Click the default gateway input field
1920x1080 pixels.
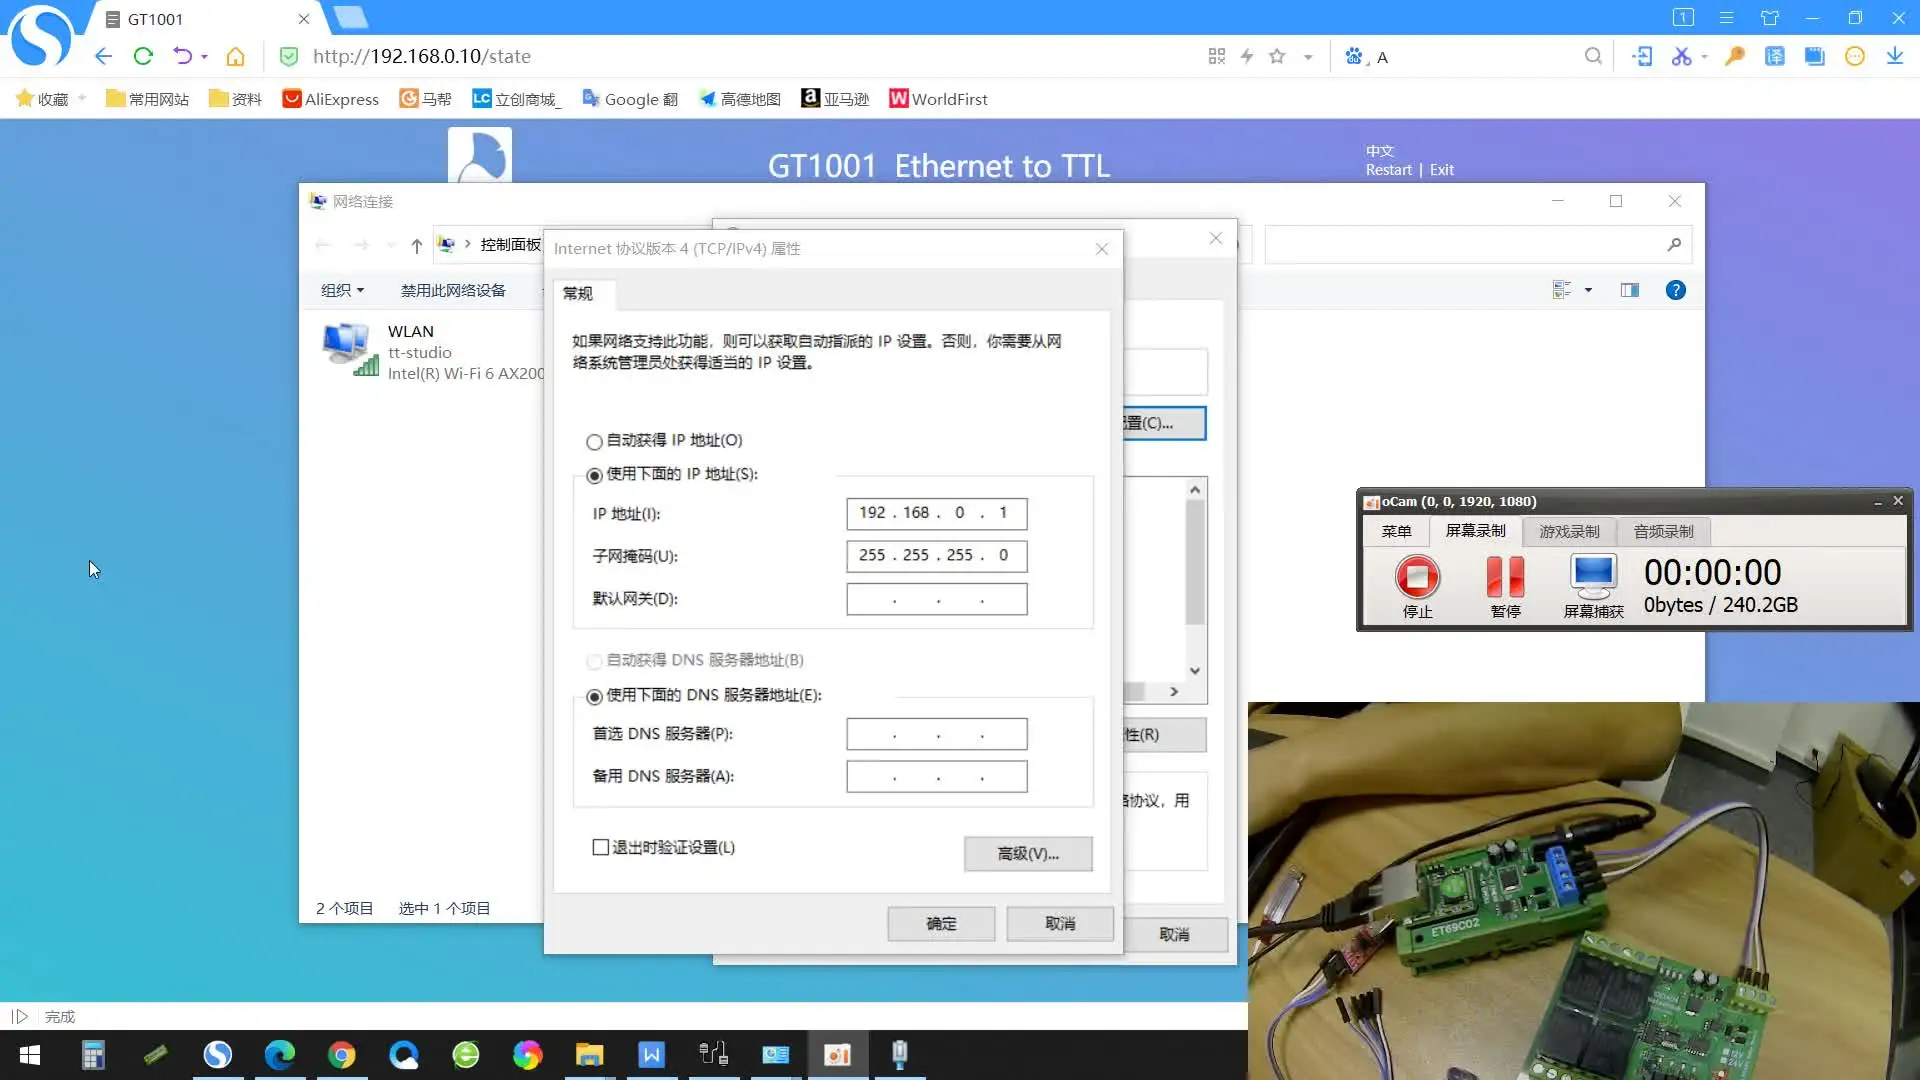click(x=936, y=600)
